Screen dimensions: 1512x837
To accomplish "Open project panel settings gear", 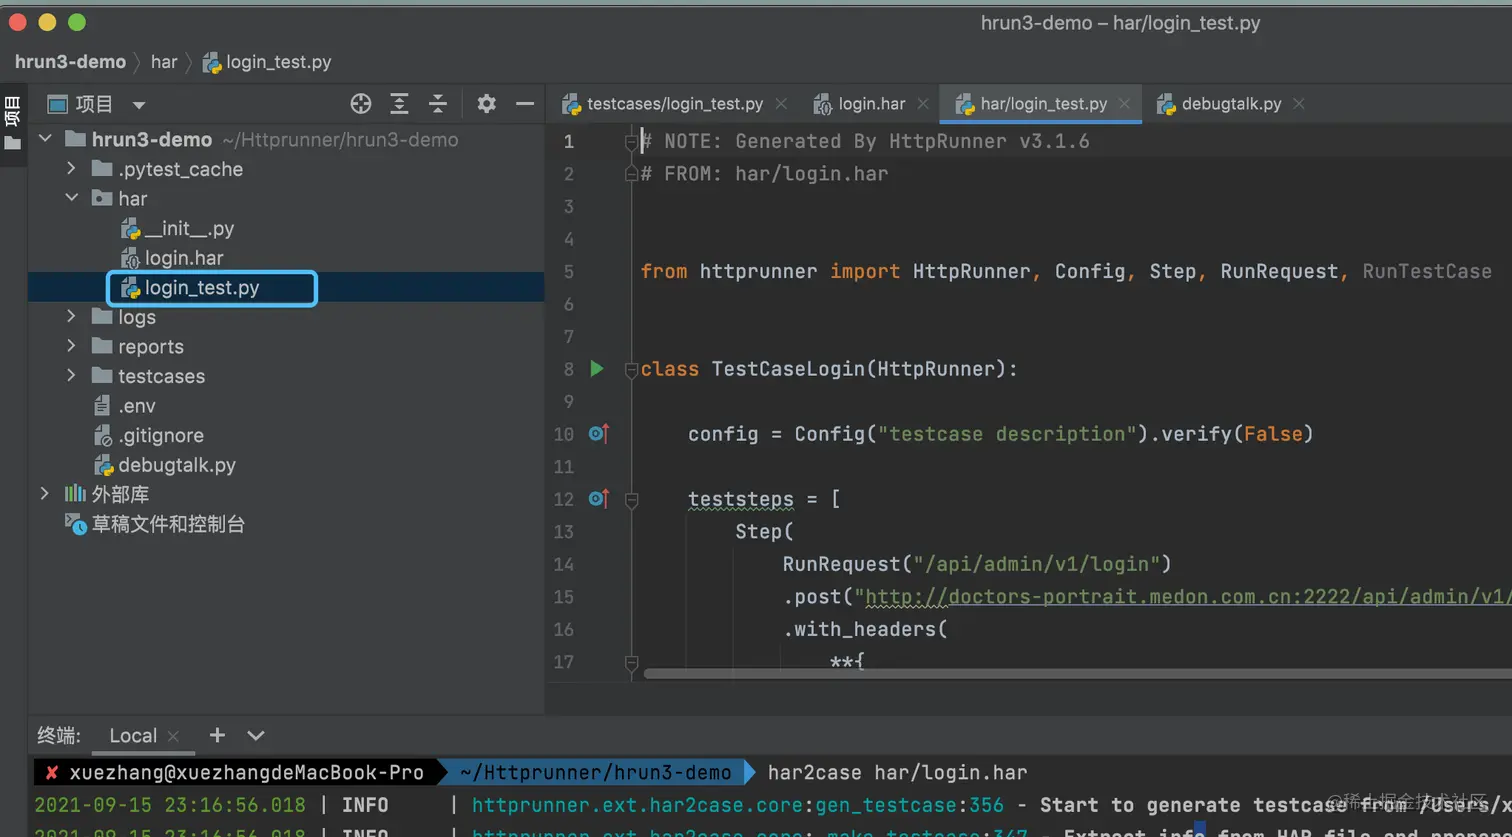I will (486, 104).
